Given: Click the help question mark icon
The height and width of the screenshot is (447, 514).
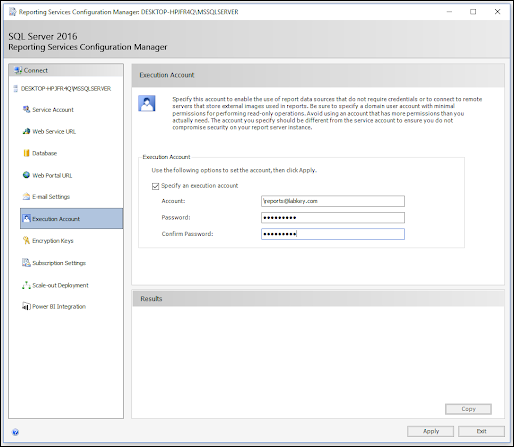Looking at the screenshot, I should [x=15, y=432].
